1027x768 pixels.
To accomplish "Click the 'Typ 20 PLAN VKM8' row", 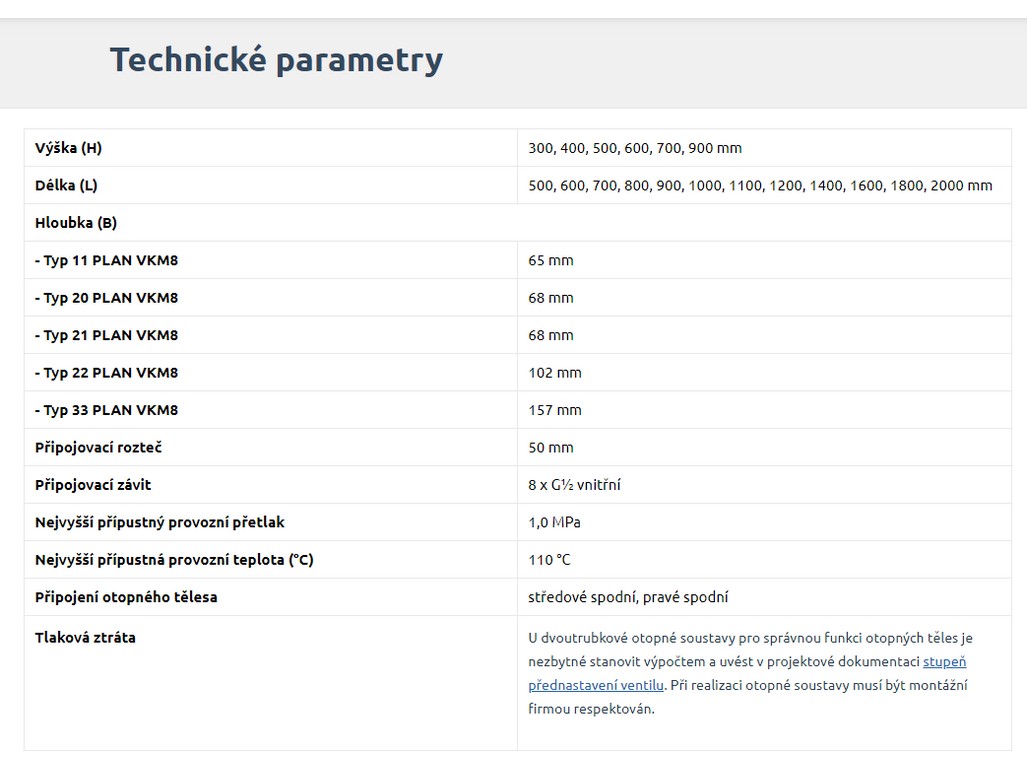I will (107, 298).
